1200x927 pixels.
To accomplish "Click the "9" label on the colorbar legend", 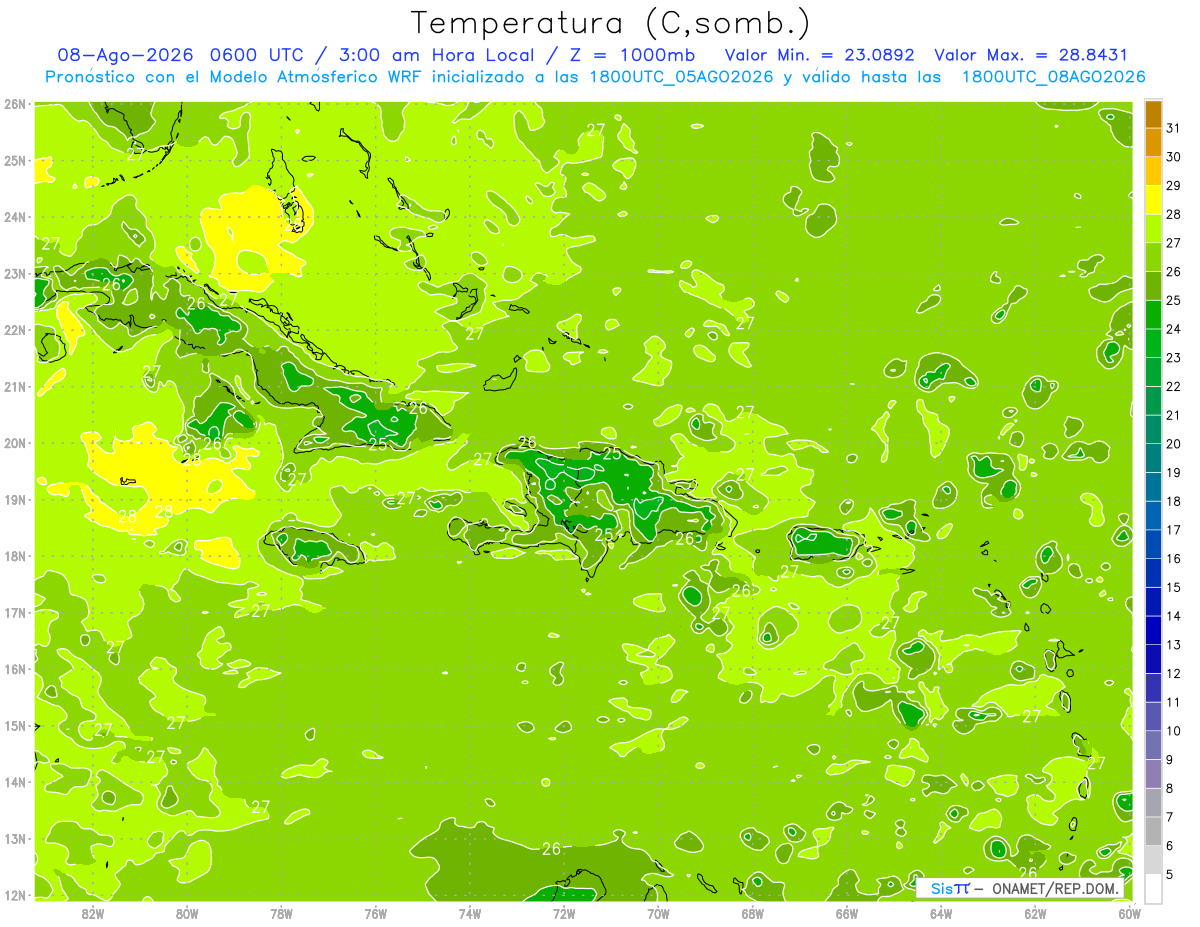I will [1170, 760].
